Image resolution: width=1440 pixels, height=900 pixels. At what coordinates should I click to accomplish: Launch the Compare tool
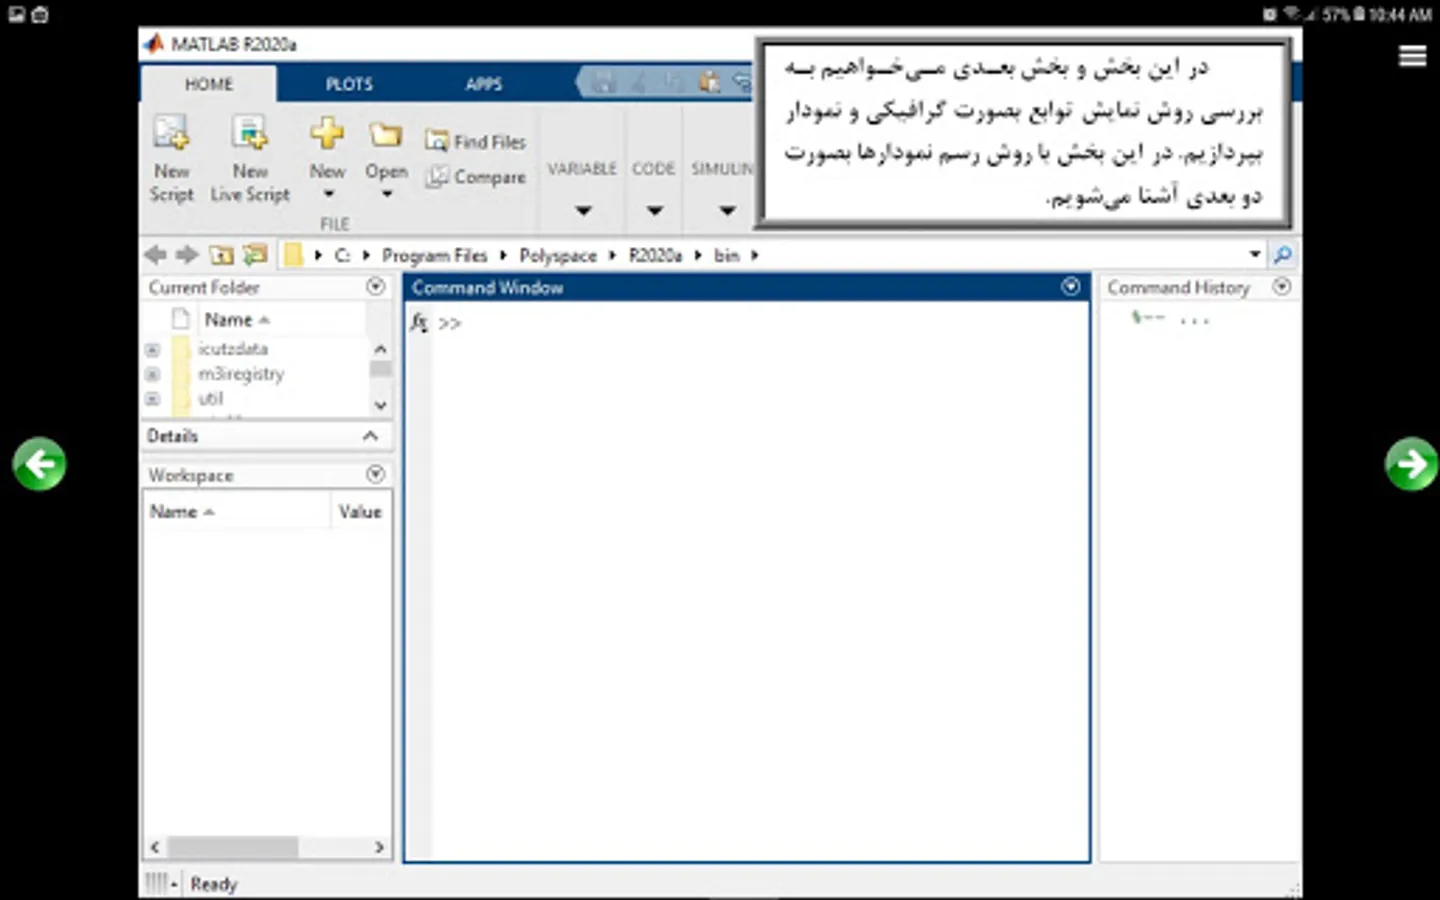click(475, 177)
